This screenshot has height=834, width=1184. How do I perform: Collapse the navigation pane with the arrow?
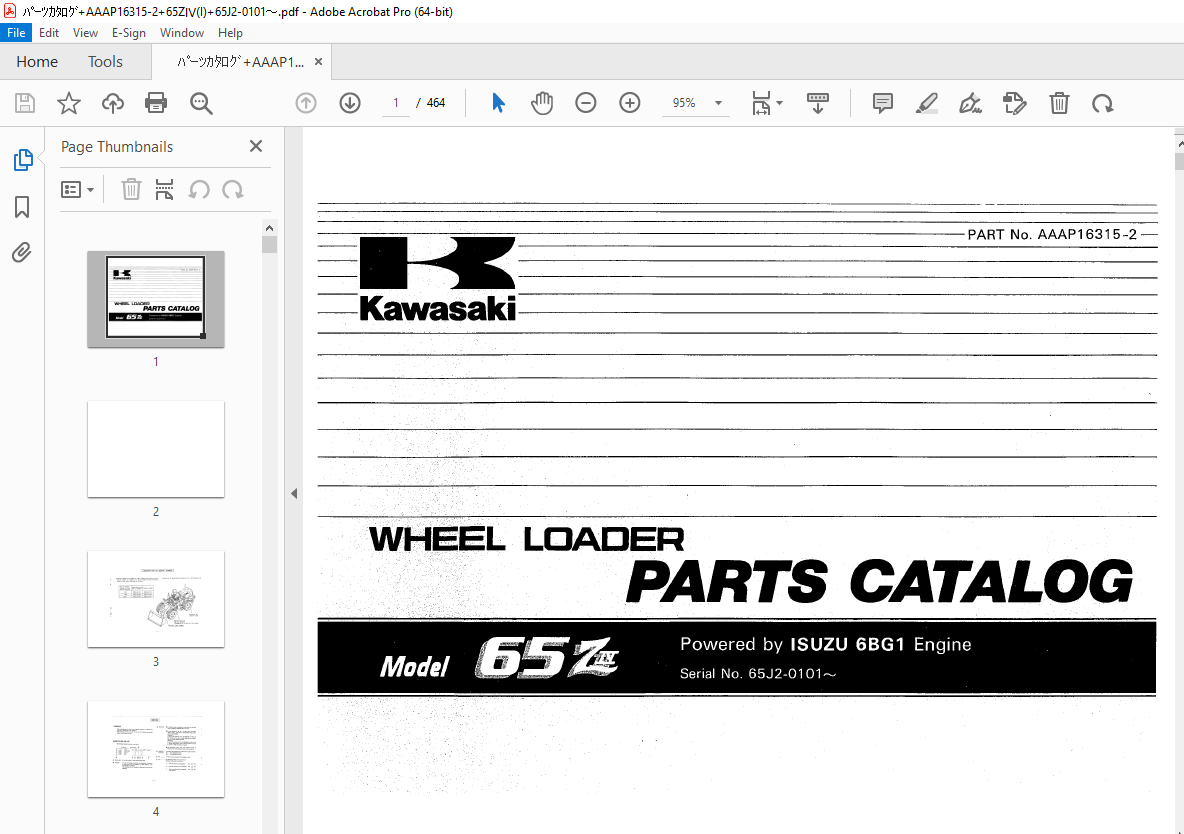click(294, 493)
